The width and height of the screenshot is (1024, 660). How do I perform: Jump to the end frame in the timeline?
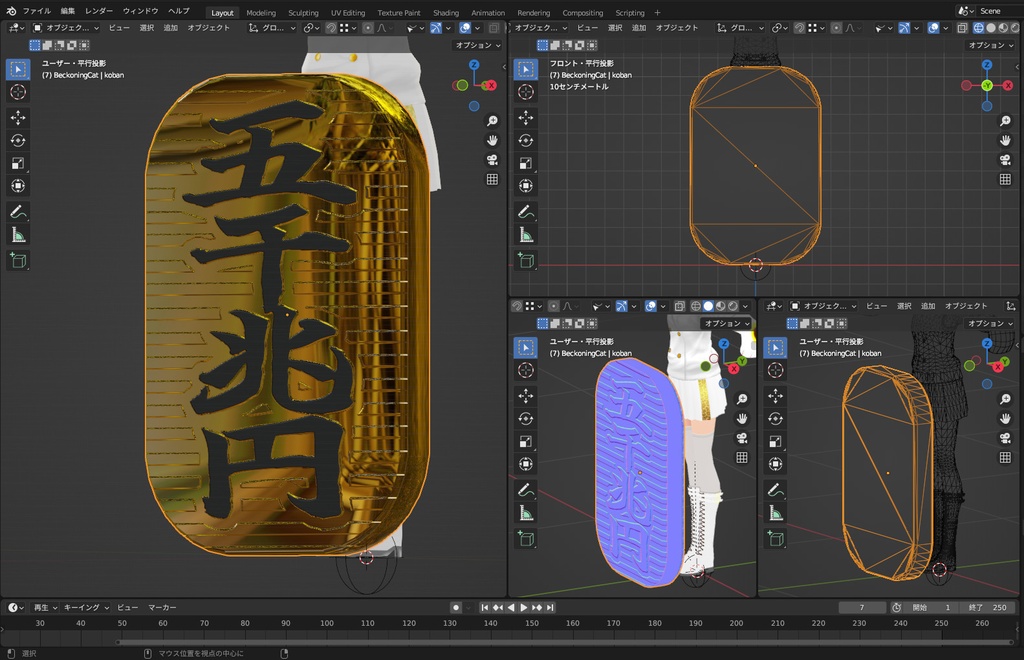click(550, 607)
